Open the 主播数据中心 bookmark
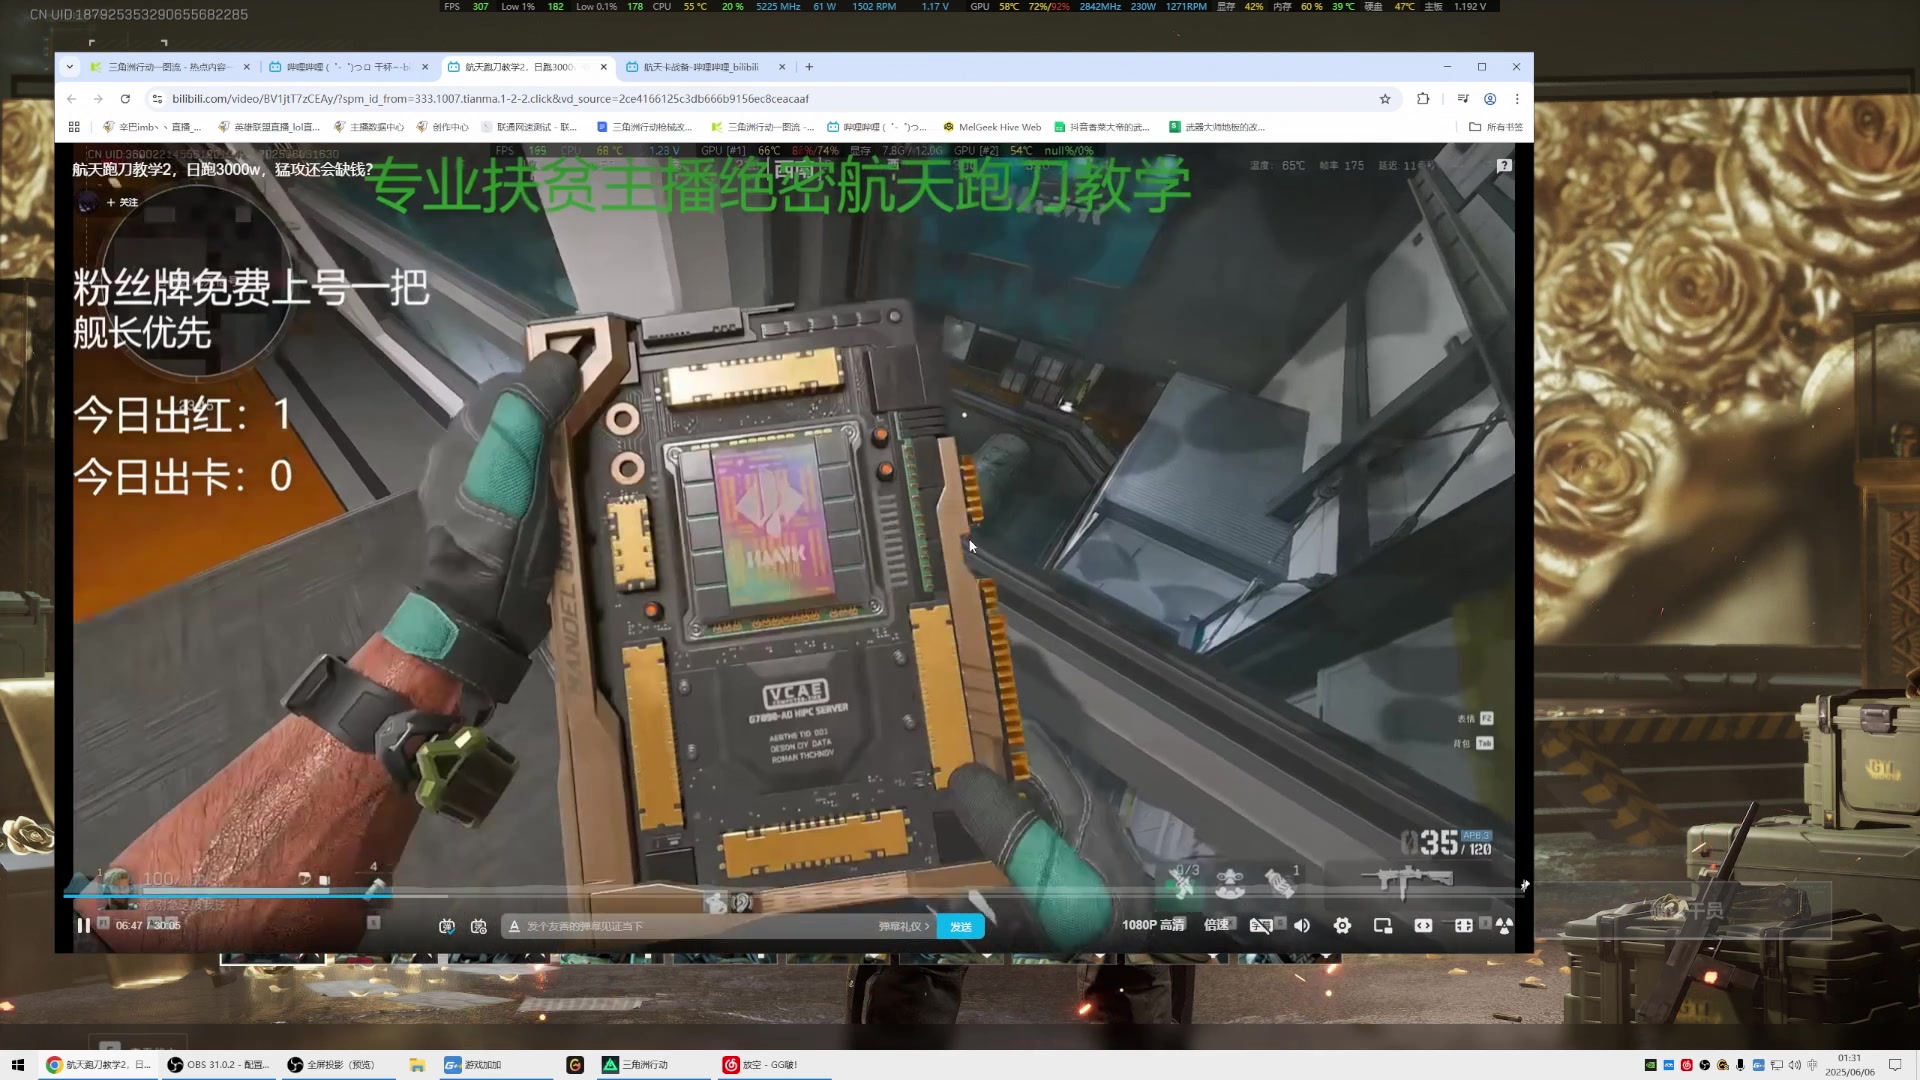1920x1080 pixels. 369,127
